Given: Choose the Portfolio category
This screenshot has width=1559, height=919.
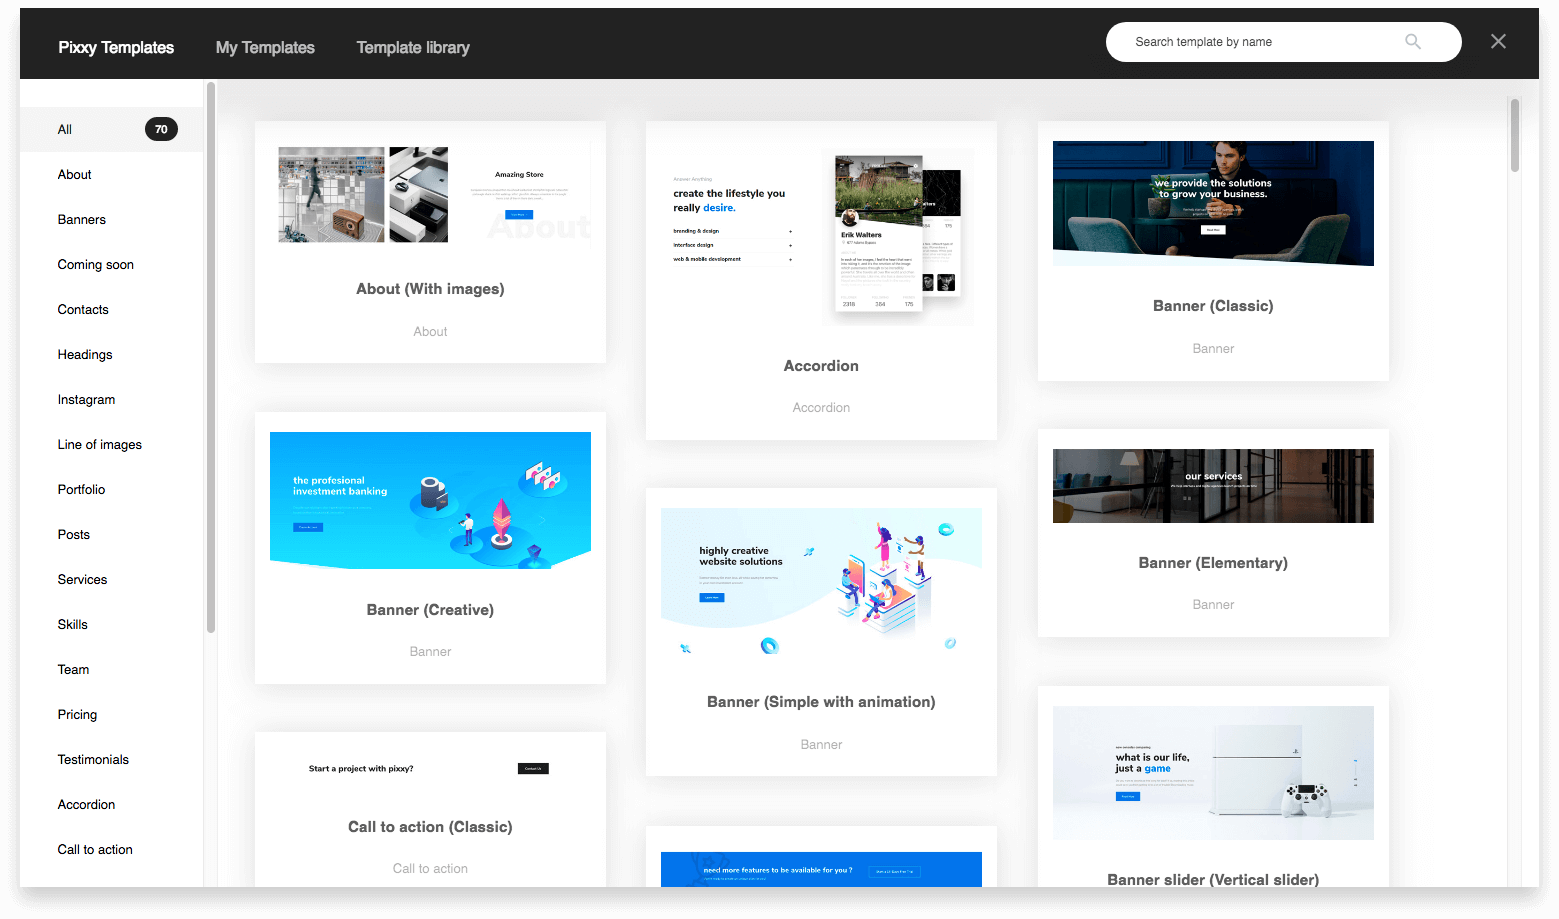Looking at the screenshot, I should (81, 490).
